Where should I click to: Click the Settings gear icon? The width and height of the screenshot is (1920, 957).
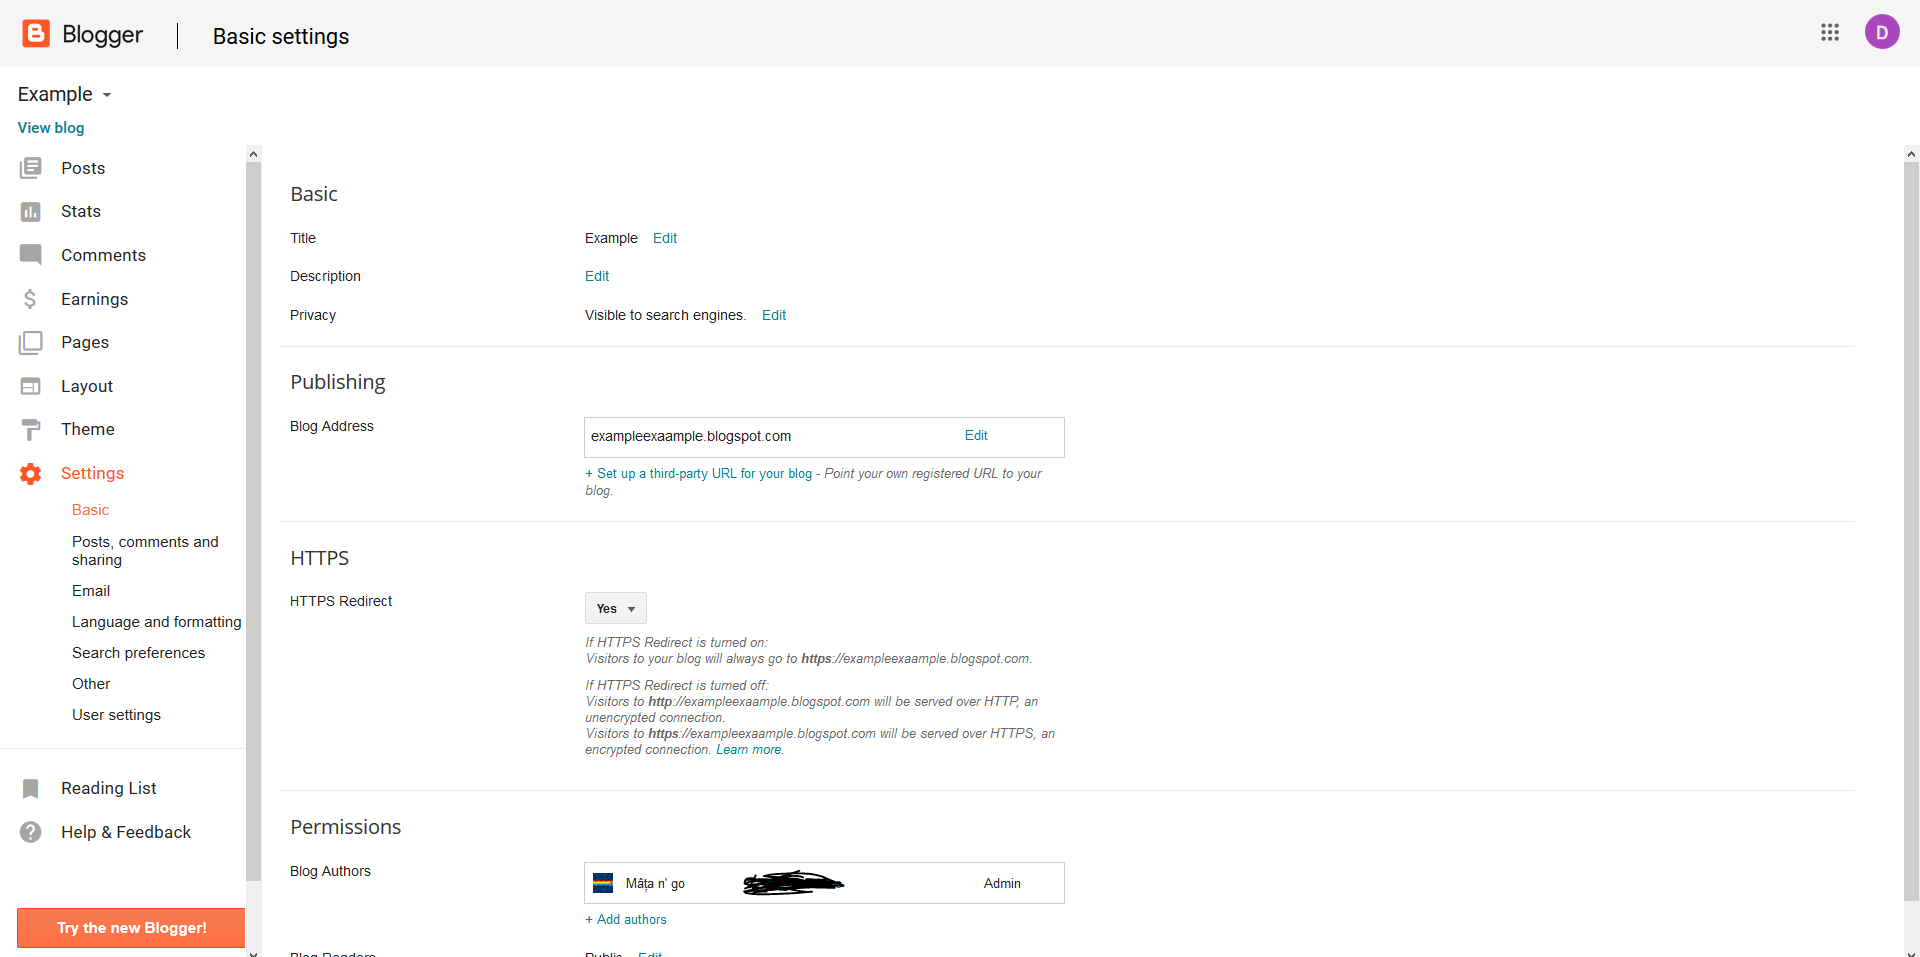tap(31, 474)
